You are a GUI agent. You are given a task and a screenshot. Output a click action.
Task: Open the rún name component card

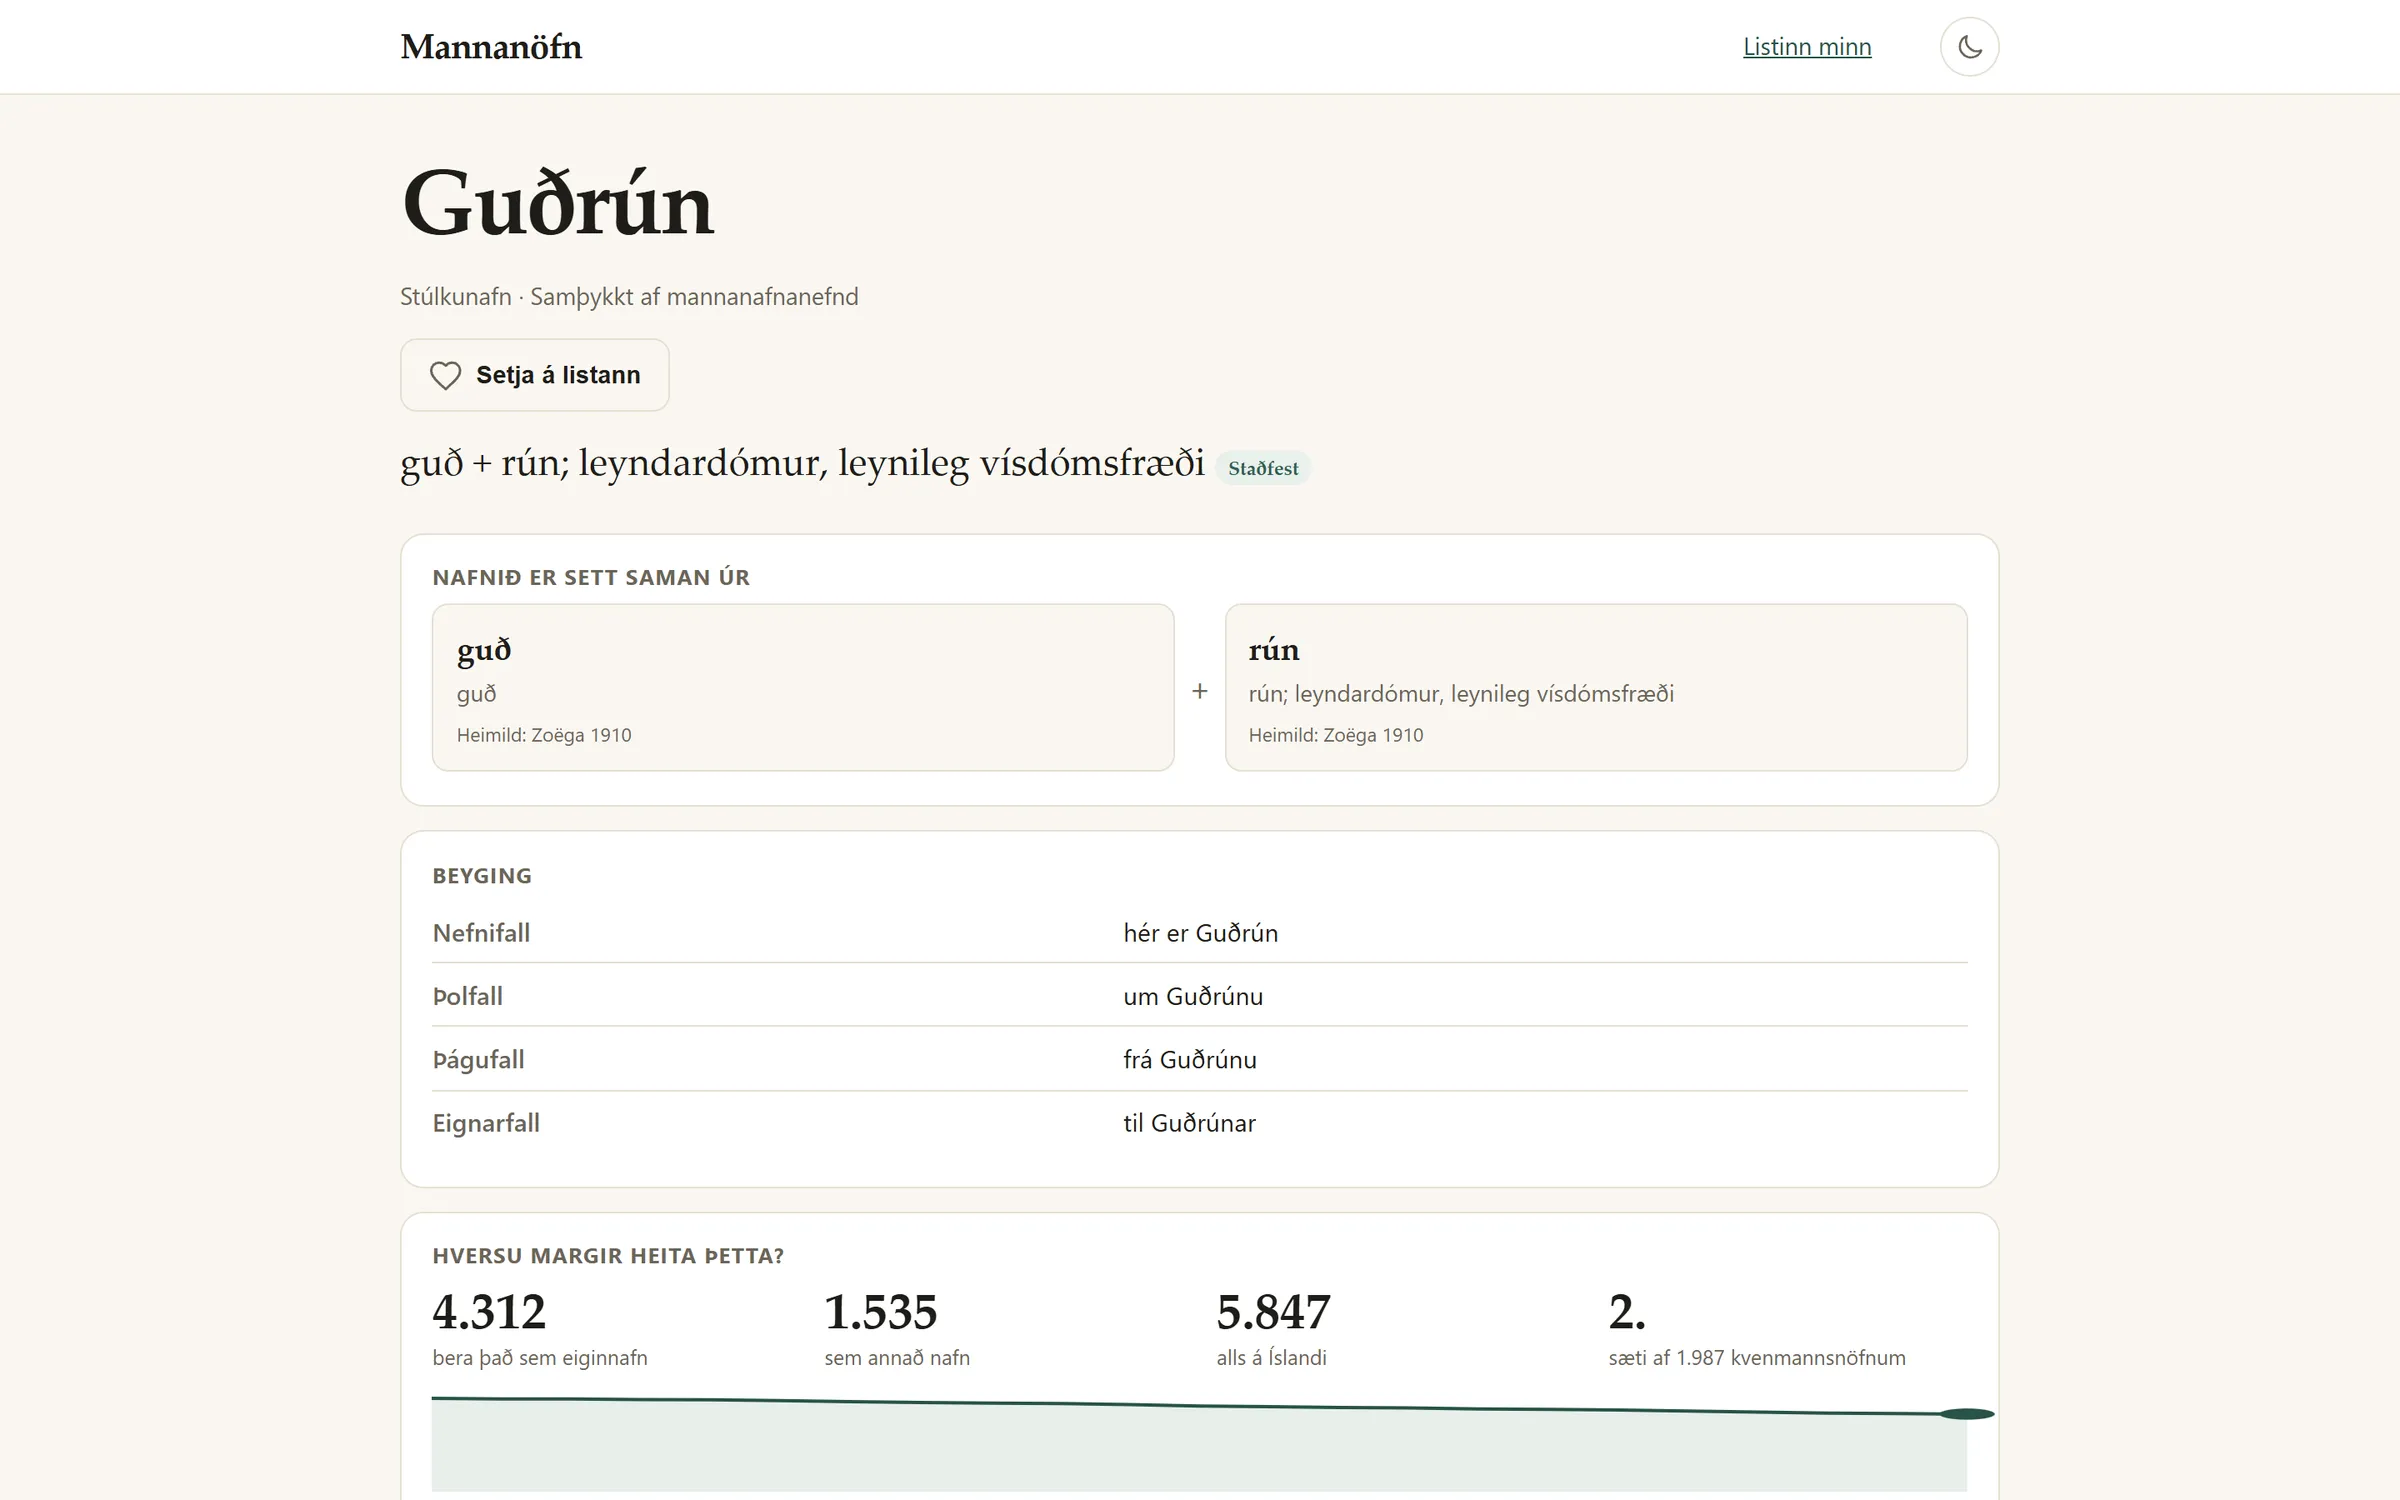(1596, 687)
